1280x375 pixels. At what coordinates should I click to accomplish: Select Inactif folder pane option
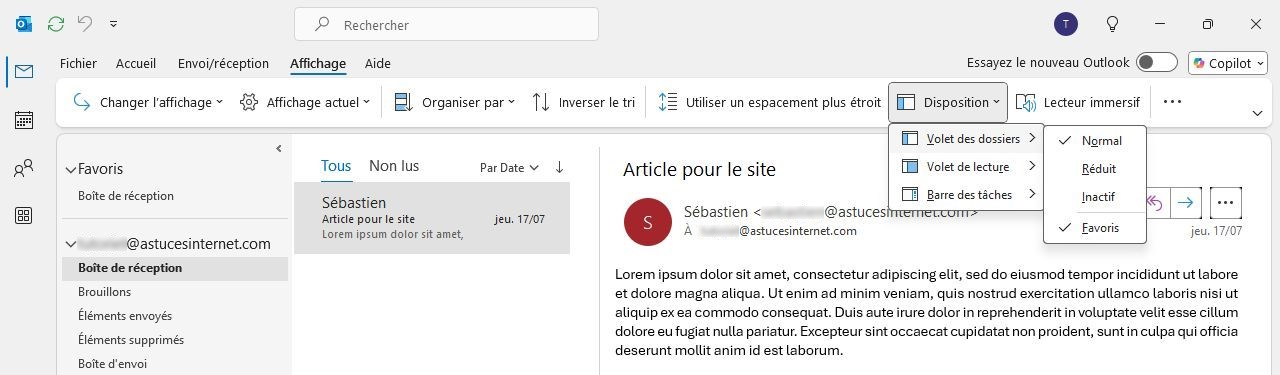tap(1095, 197)
